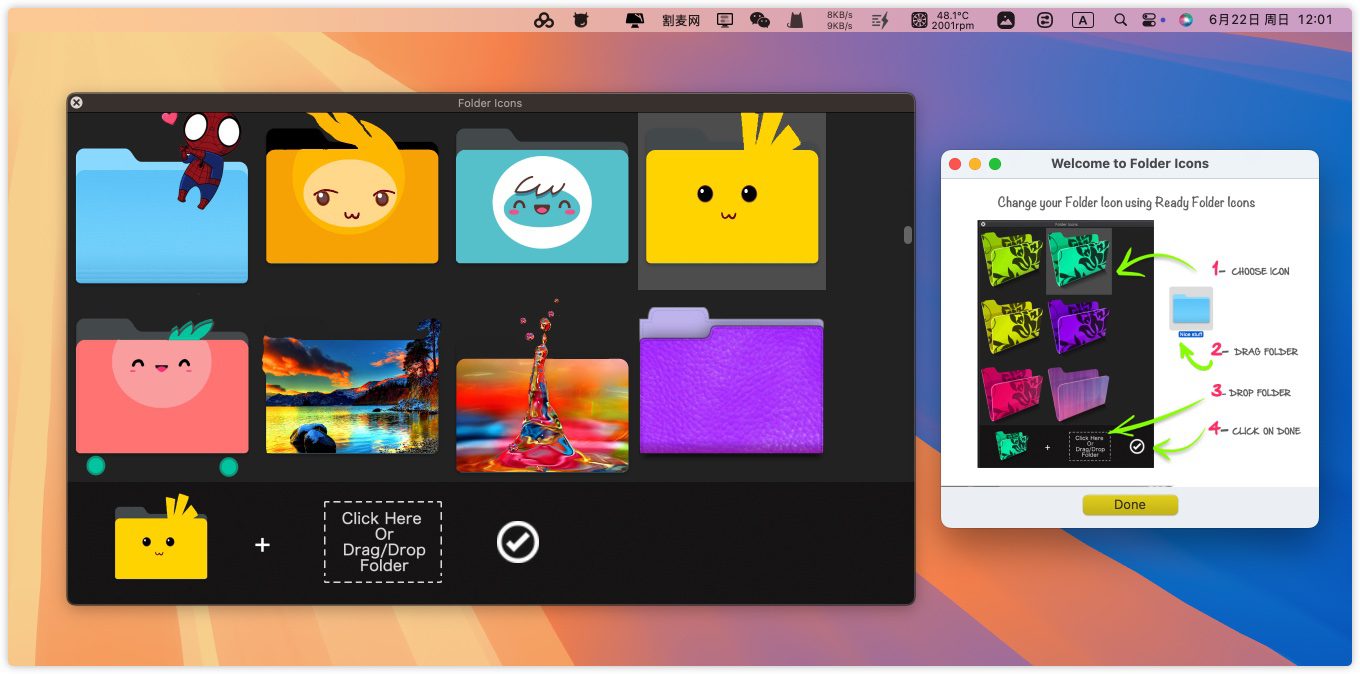Click the 'Welcome to Folder Icons' title

[1130, 164]
